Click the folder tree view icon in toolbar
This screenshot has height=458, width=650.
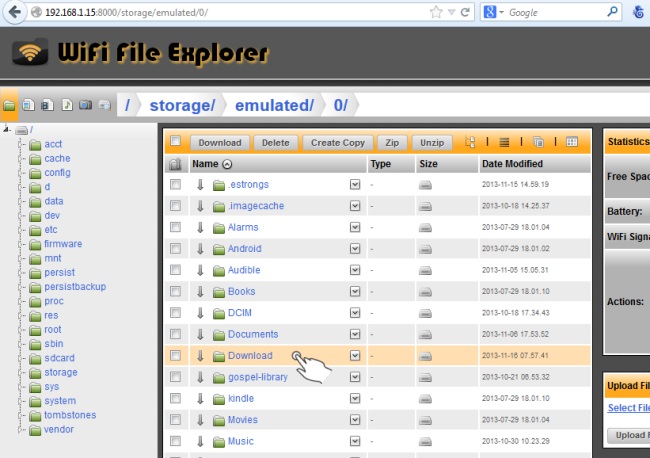pyautogui.click(x=471, y=143)
